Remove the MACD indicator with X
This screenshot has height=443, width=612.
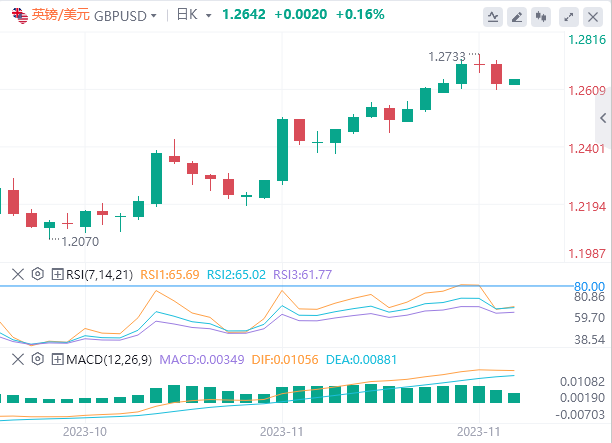tap(17, 358)
